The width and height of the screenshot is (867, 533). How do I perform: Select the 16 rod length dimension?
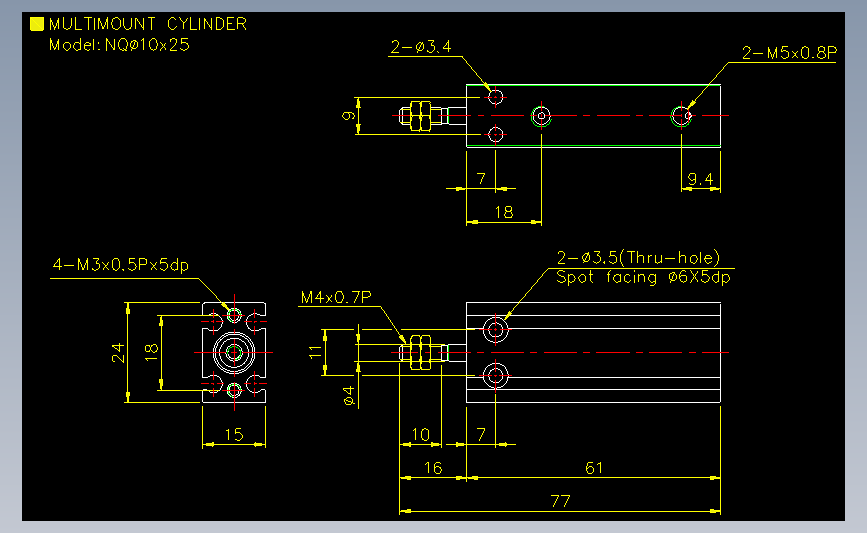tap(433, 468)
